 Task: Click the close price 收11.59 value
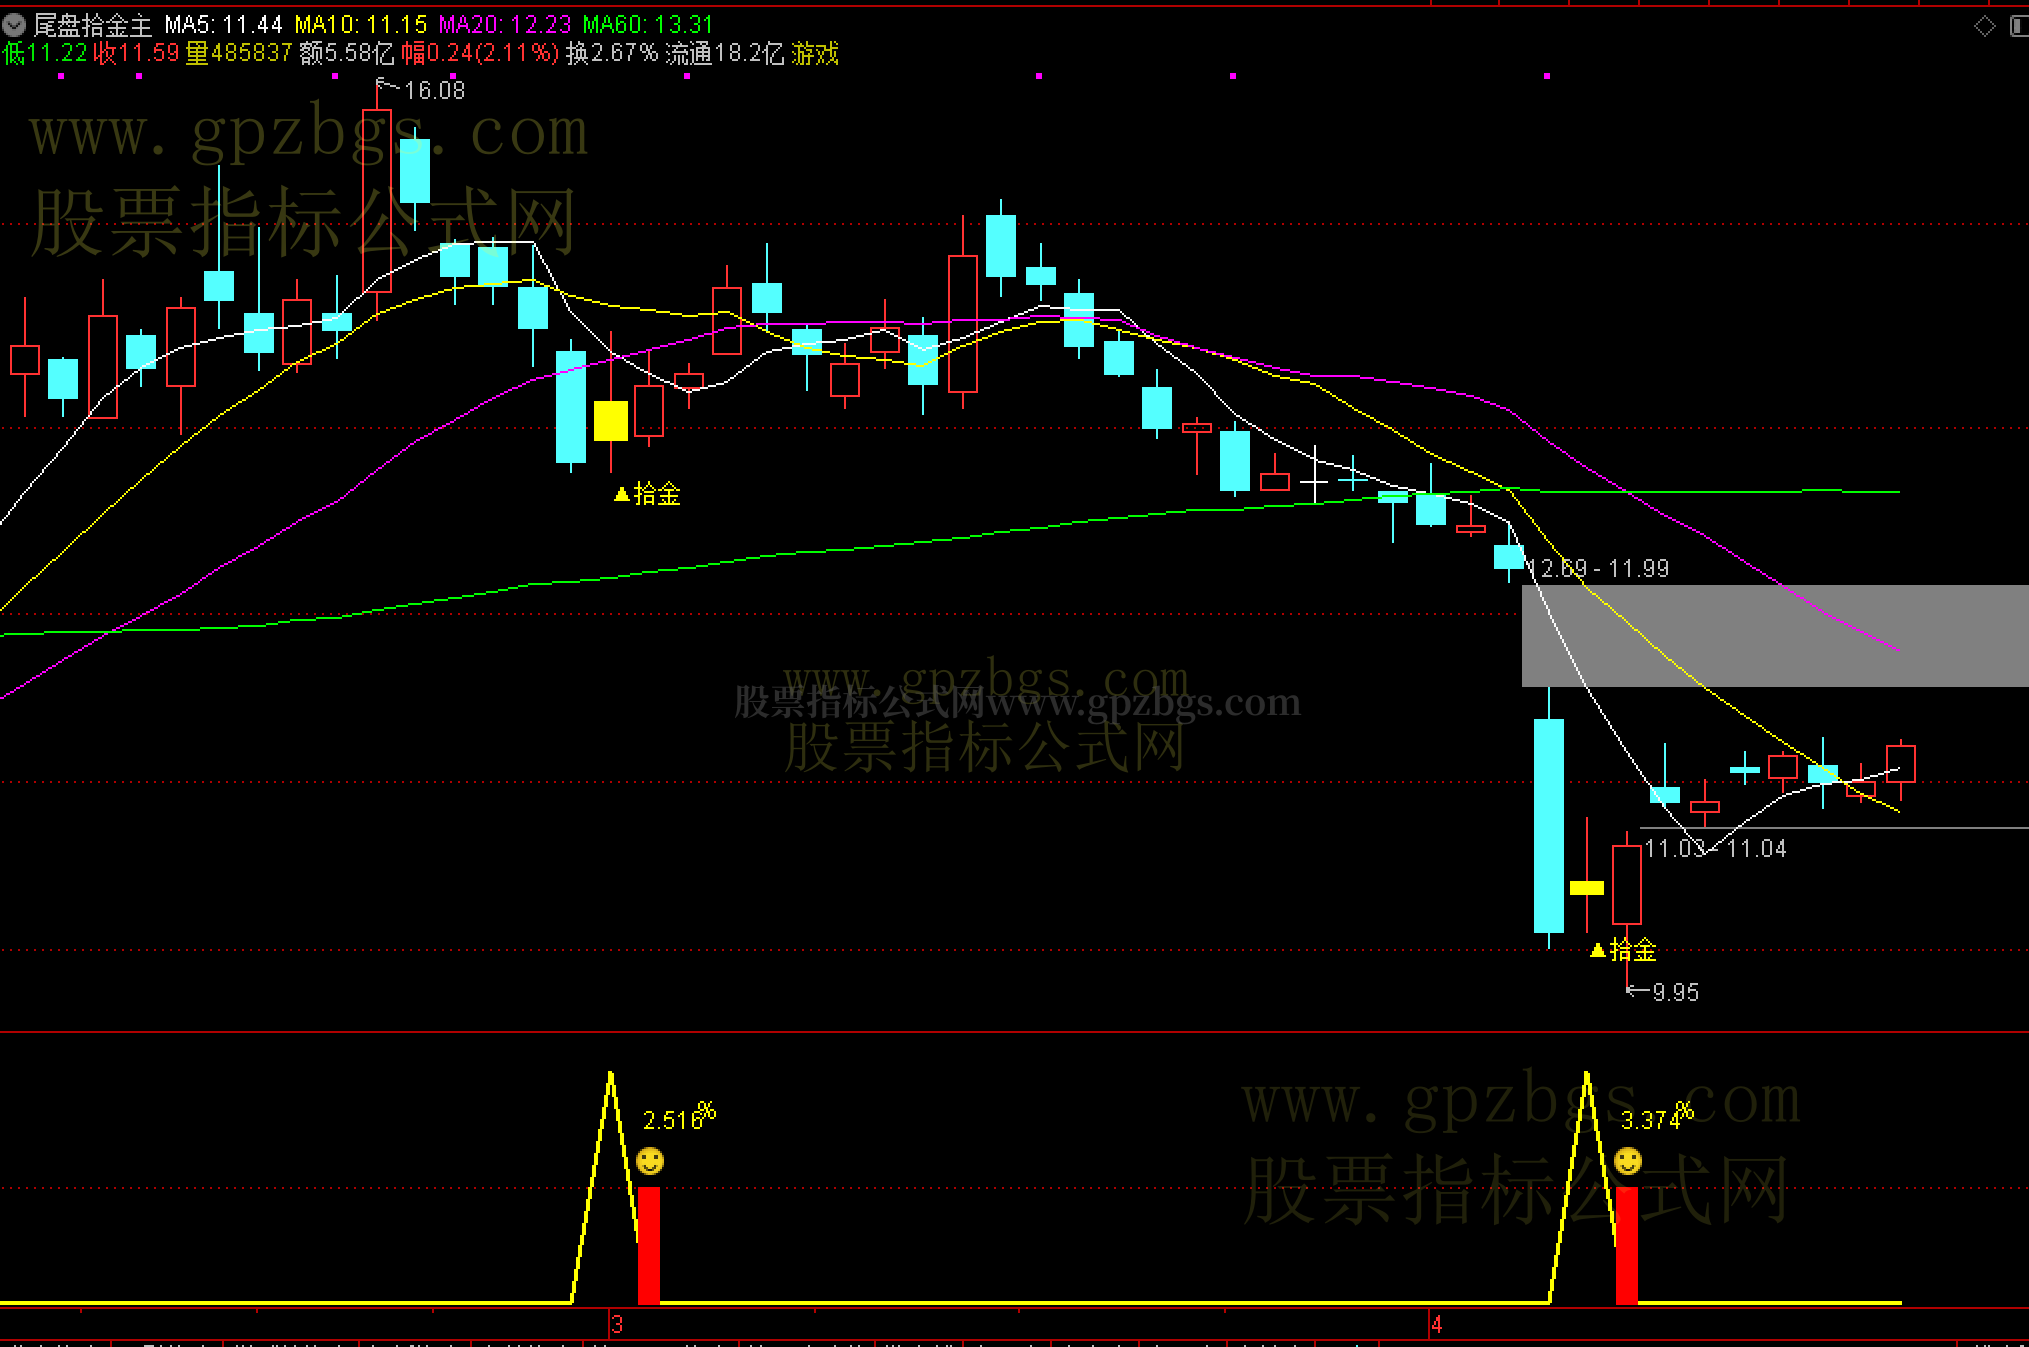(136, 53)
